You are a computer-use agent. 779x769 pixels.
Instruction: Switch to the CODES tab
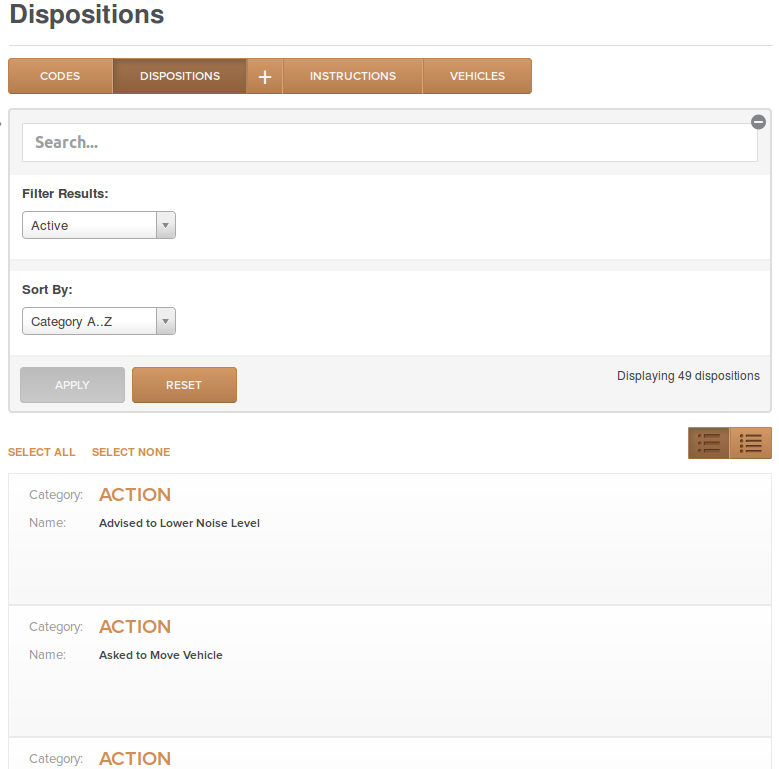[x=60, y=76]
